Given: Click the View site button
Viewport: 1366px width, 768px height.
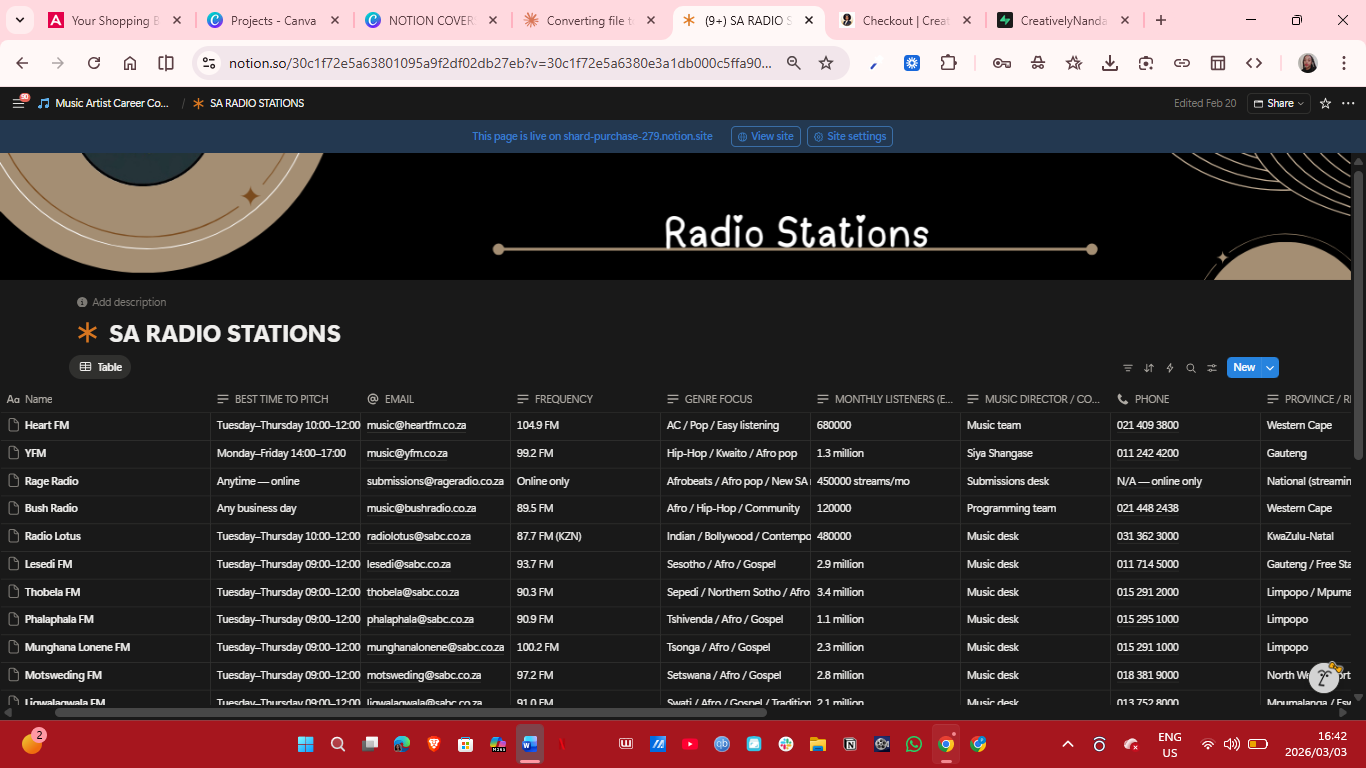Looking at the screenshot, I should coord(765,136).
